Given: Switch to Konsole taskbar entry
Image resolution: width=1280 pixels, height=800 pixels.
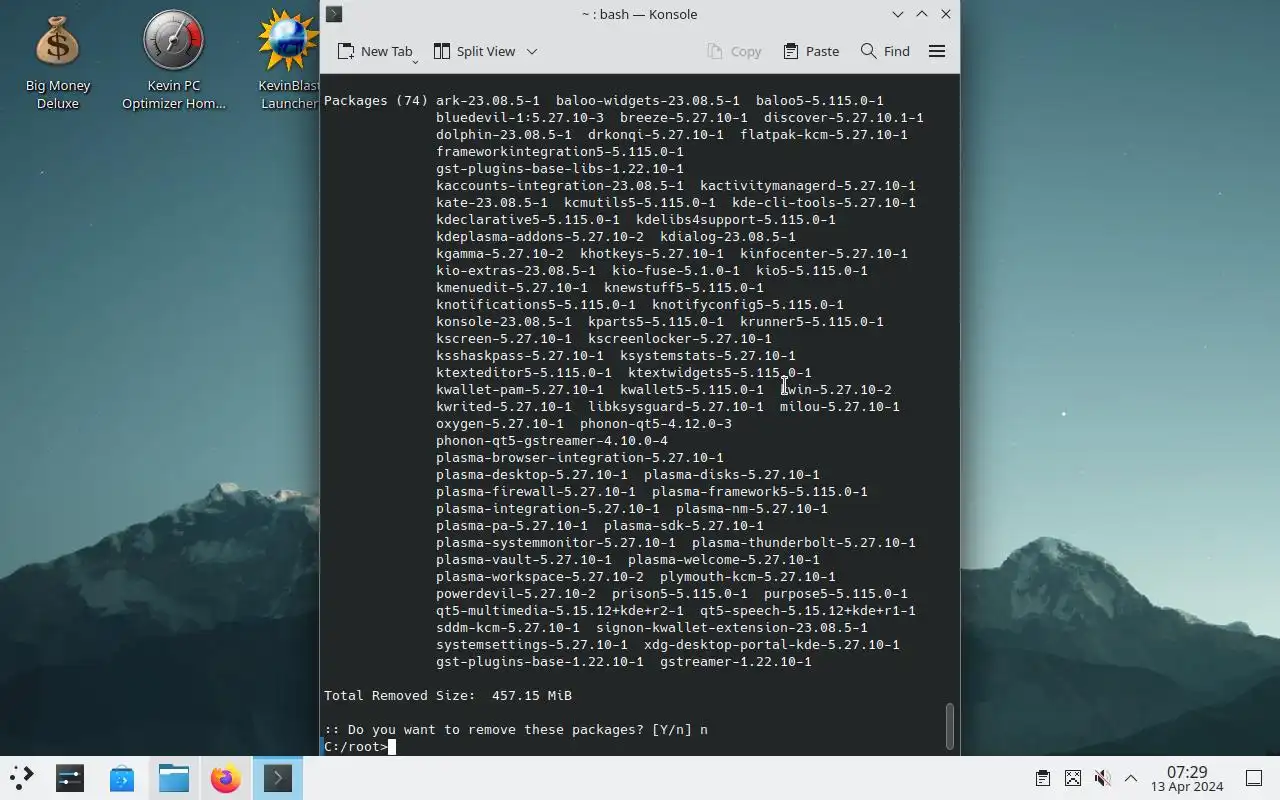Looking at the screenshot, I should tap(277, 778).
